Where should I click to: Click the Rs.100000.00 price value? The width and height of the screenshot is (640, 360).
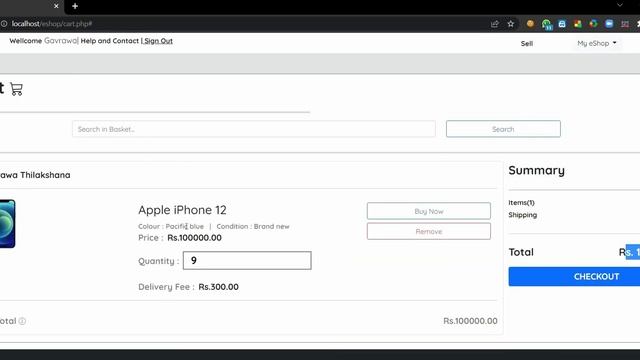click(194, 238)
